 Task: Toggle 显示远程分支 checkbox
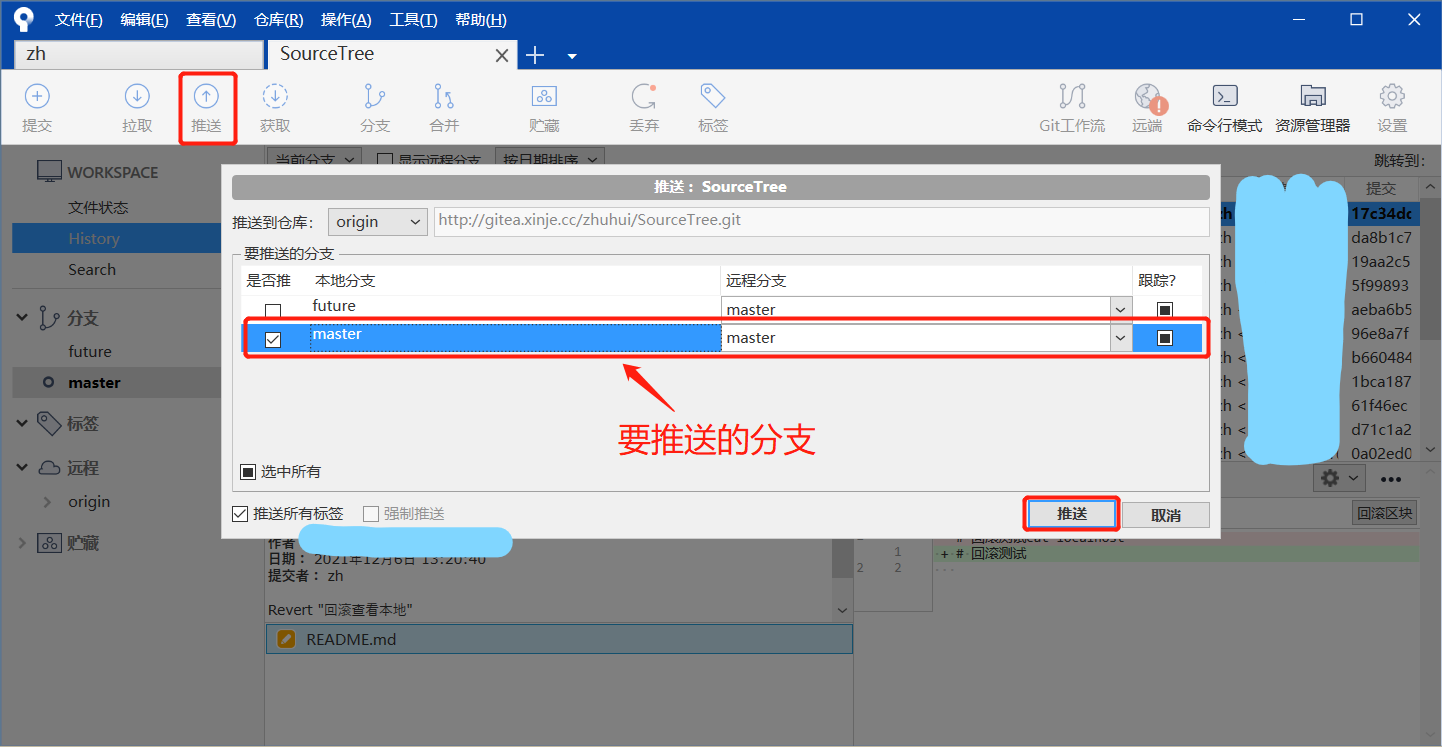coord(384,159)
